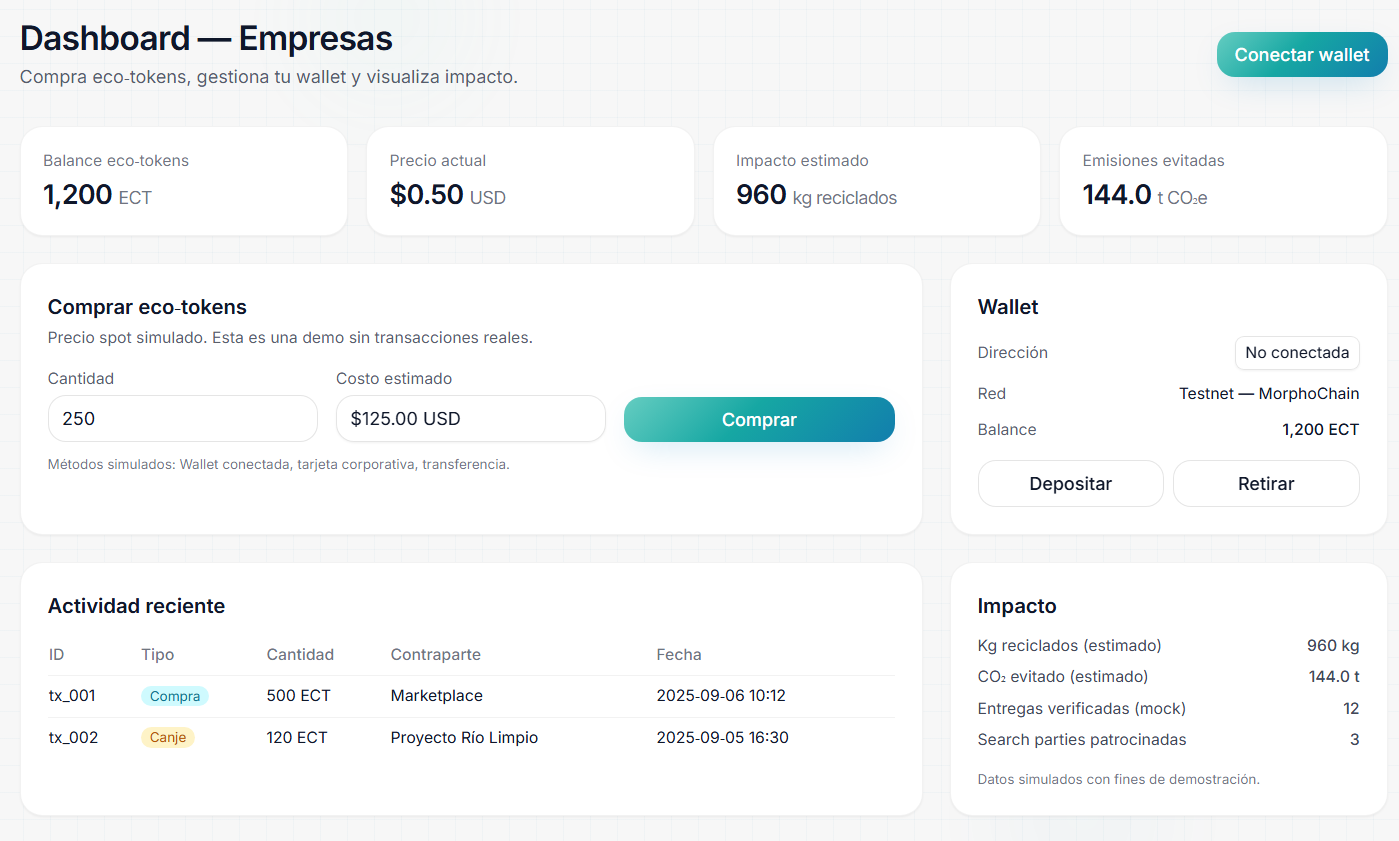The width and height of the screenshot is (1399, 841).
Task: Click the Proyecto Río Limpio cell
Action: click(x=464, y=738)
